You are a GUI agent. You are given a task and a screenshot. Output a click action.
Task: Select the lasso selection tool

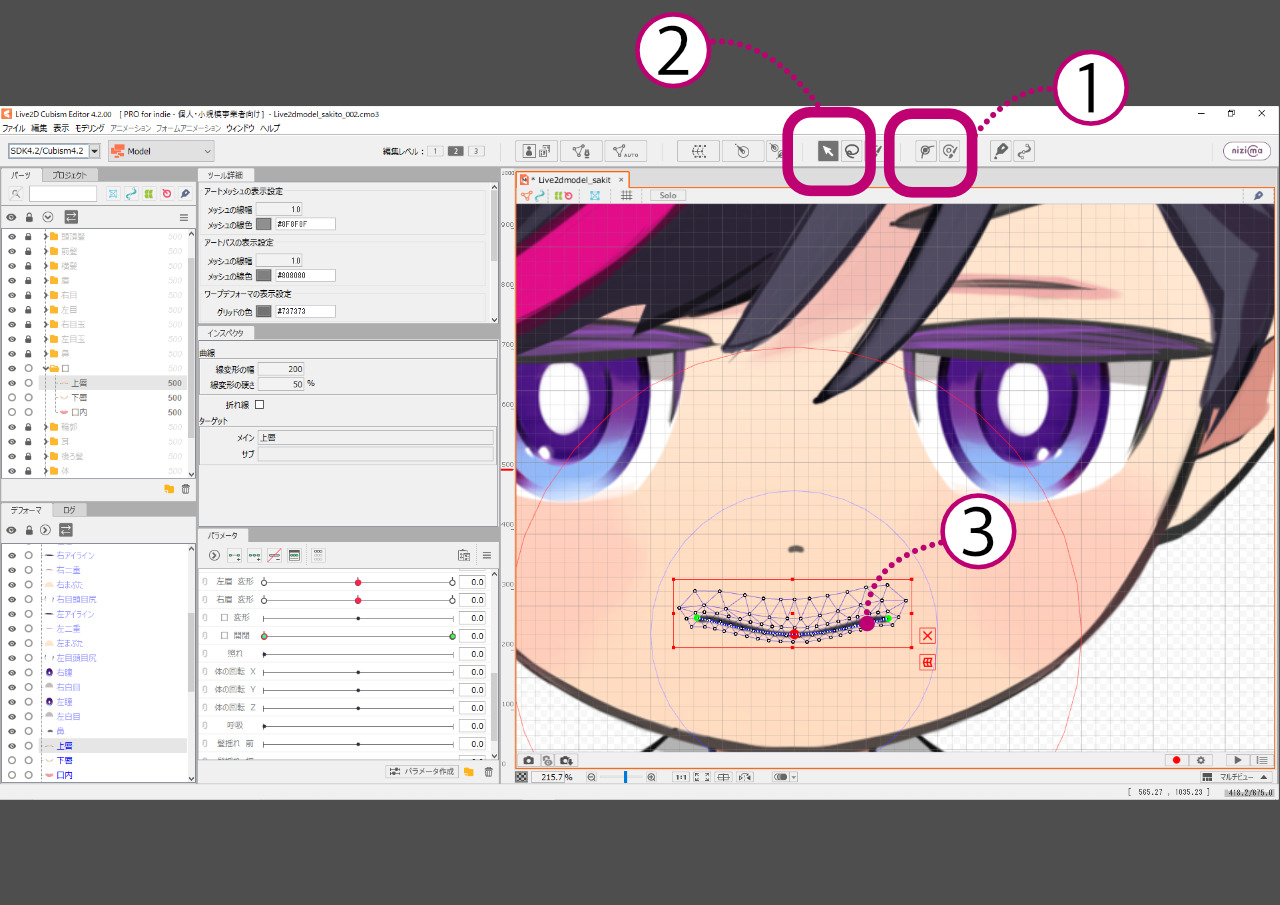point(851,151)
